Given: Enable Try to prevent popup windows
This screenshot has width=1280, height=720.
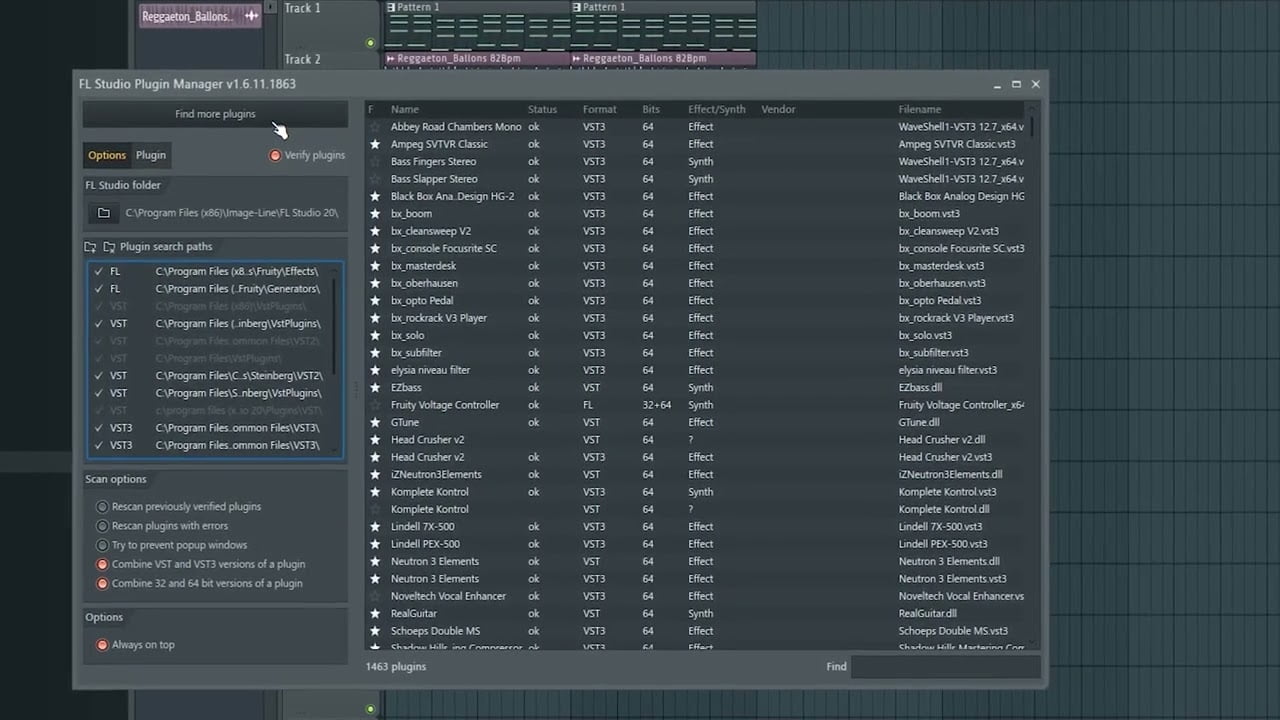Looking at the screenshot, I should click(102, 545).
